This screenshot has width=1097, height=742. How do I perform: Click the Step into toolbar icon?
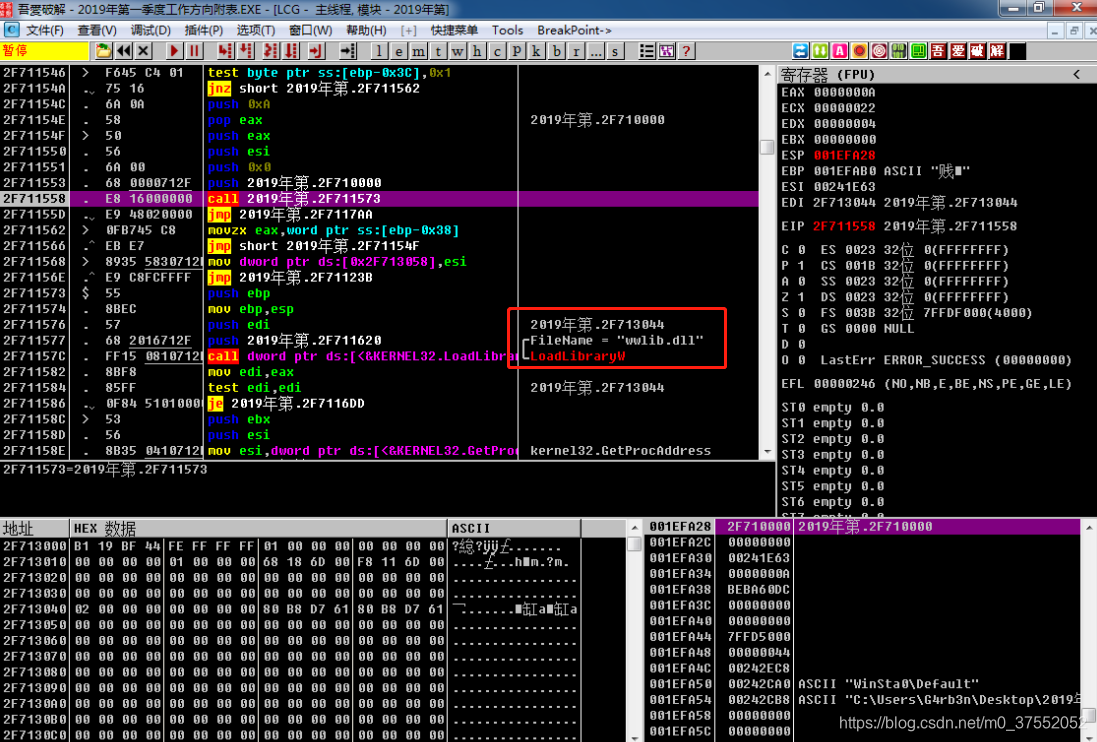tap(225, 51)
